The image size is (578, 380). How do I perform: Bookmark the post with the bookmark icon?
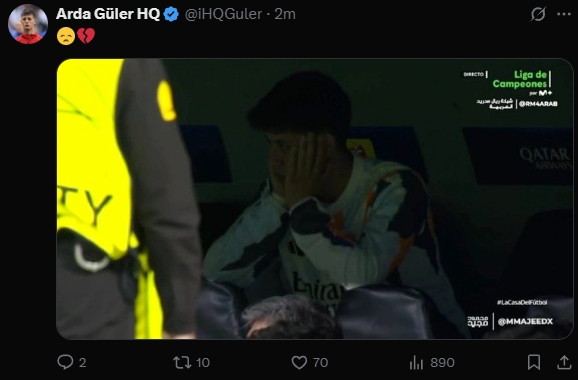(534, 362)
